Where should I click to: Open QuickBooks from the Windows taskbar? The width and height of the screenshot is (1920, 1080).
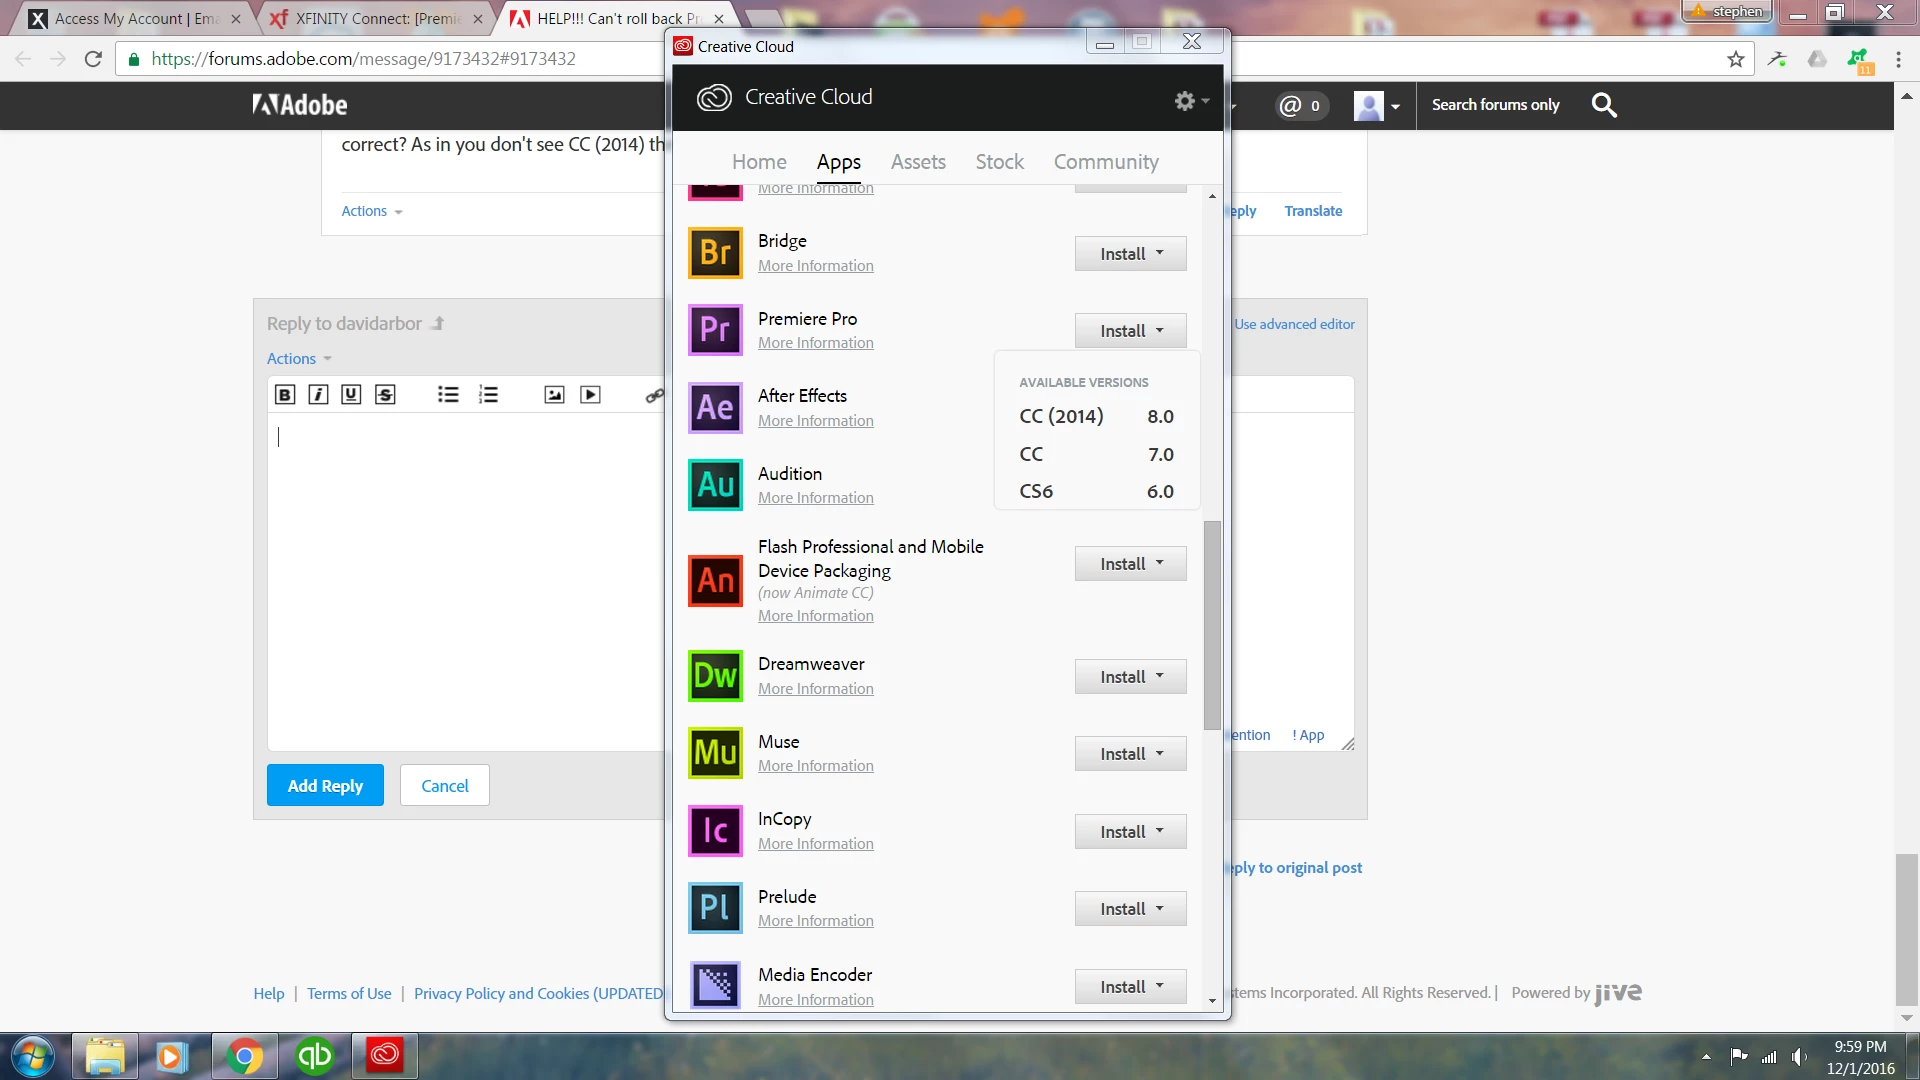(314, 1056)
